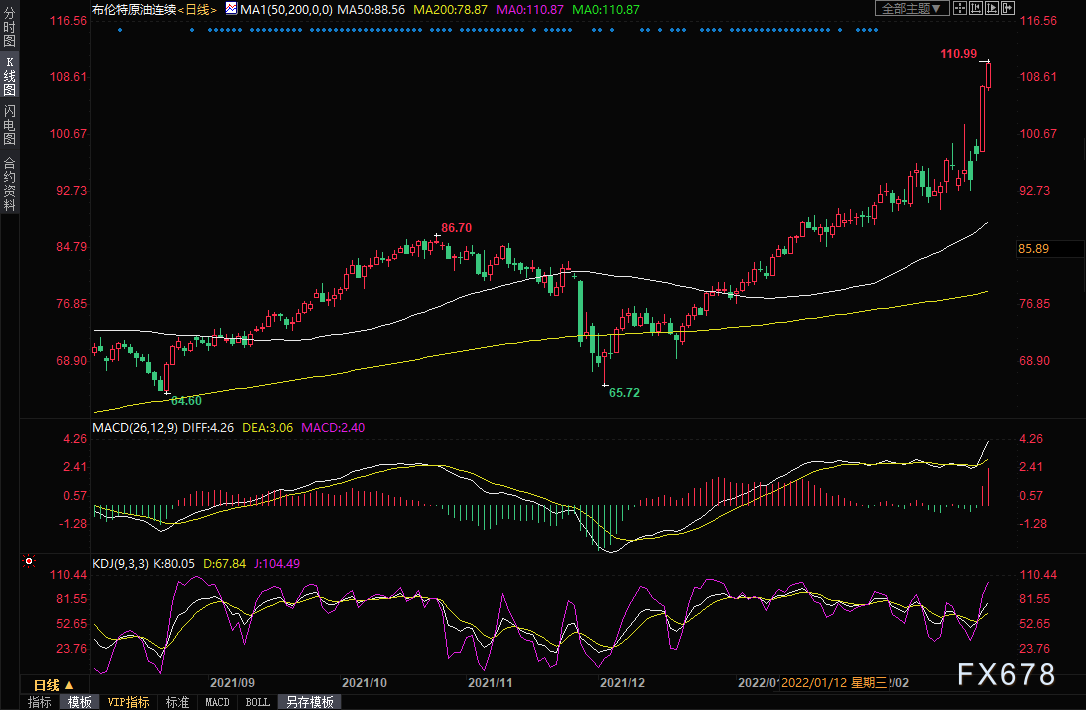Click the J:104.49 value label
This screenshot has height=710, width=1086.
coord(277,564)
